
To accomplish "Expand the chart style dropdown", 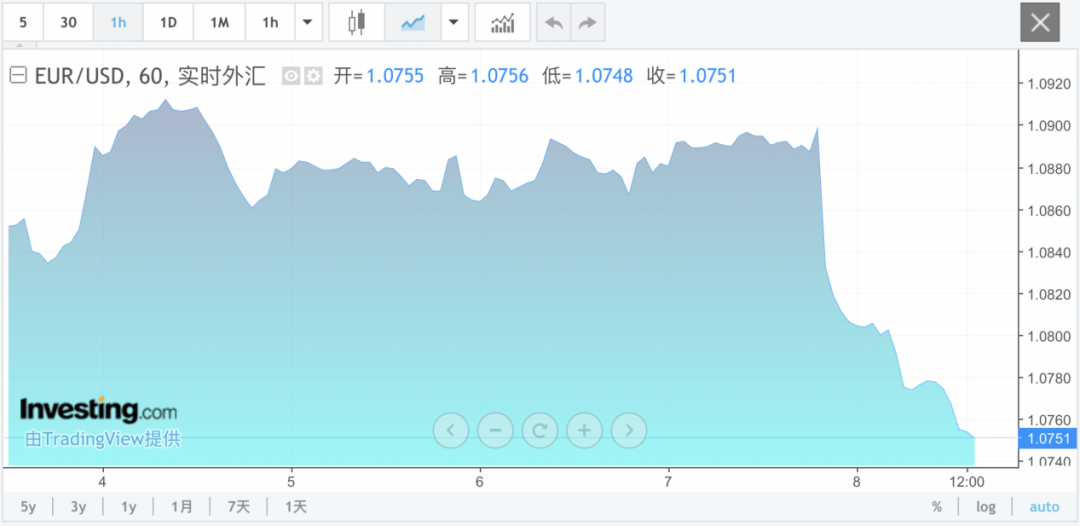I will click(x=455, y=22).
